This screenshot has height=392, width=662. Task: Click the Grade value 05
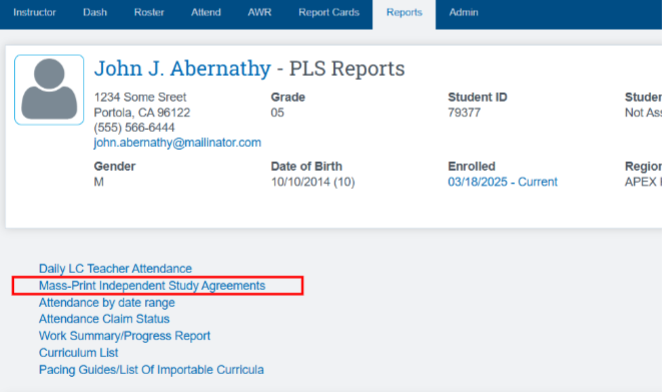coord(277,113)
